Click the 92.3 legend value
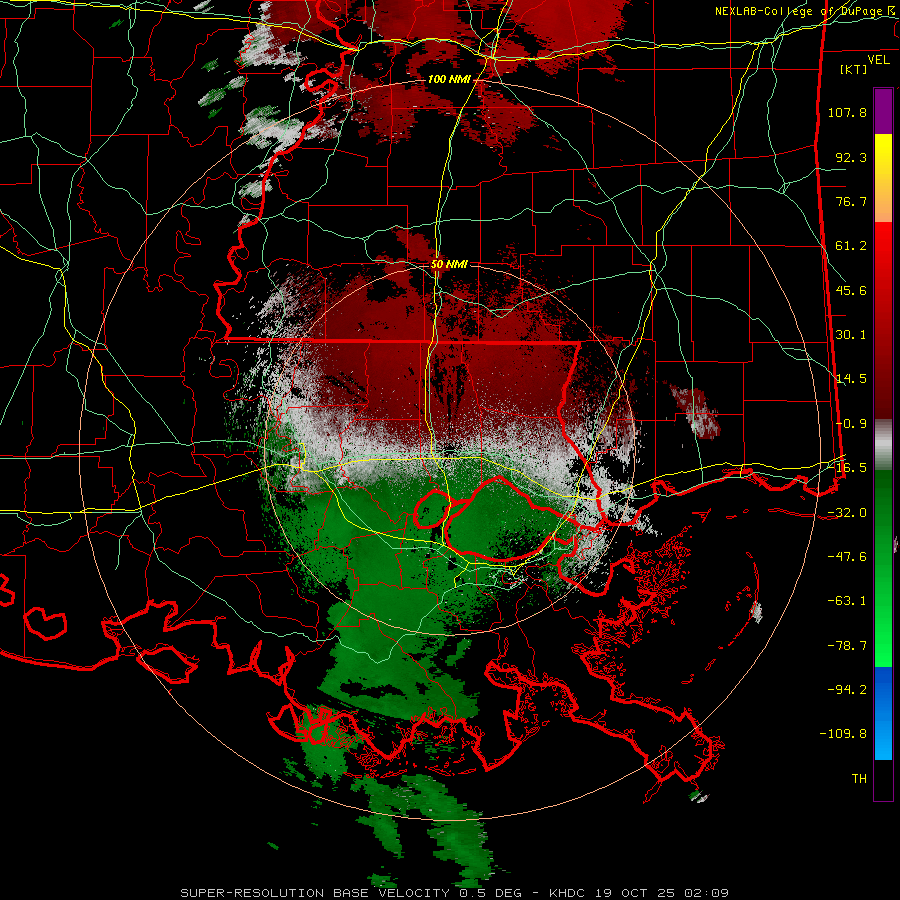The image size is (900, 900). [851, 157]
